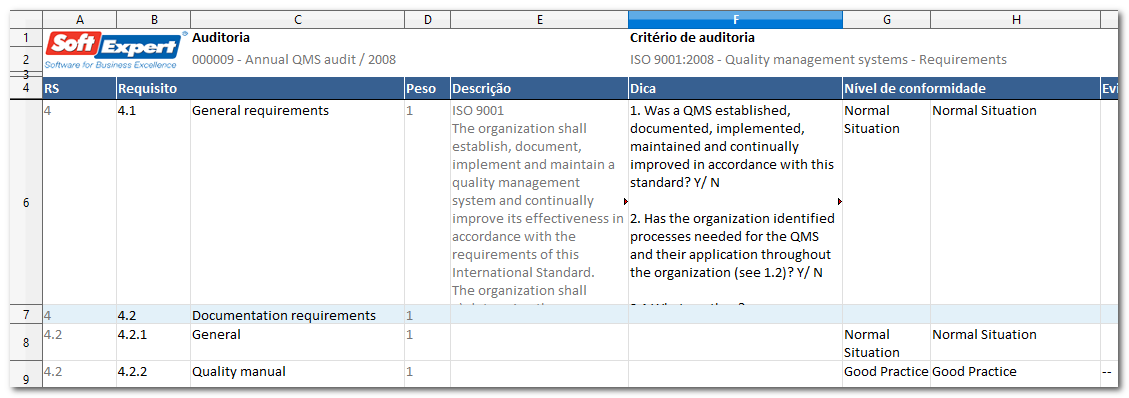Click the Peso header cell
This screenshot has height=398, width=1129.
click(x=427, y=89)
